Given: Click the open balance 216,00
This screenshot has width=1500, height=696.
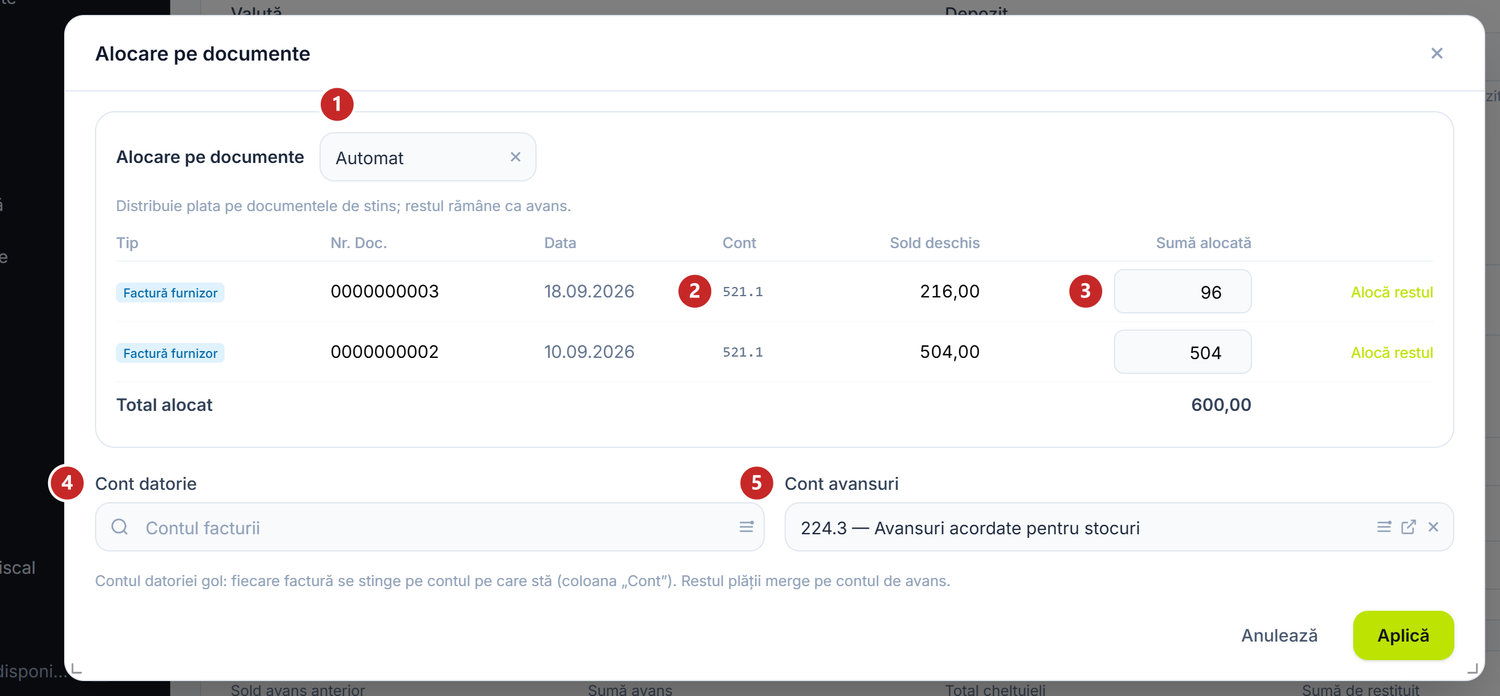Looking at the screenshot, I should [950, 292].
